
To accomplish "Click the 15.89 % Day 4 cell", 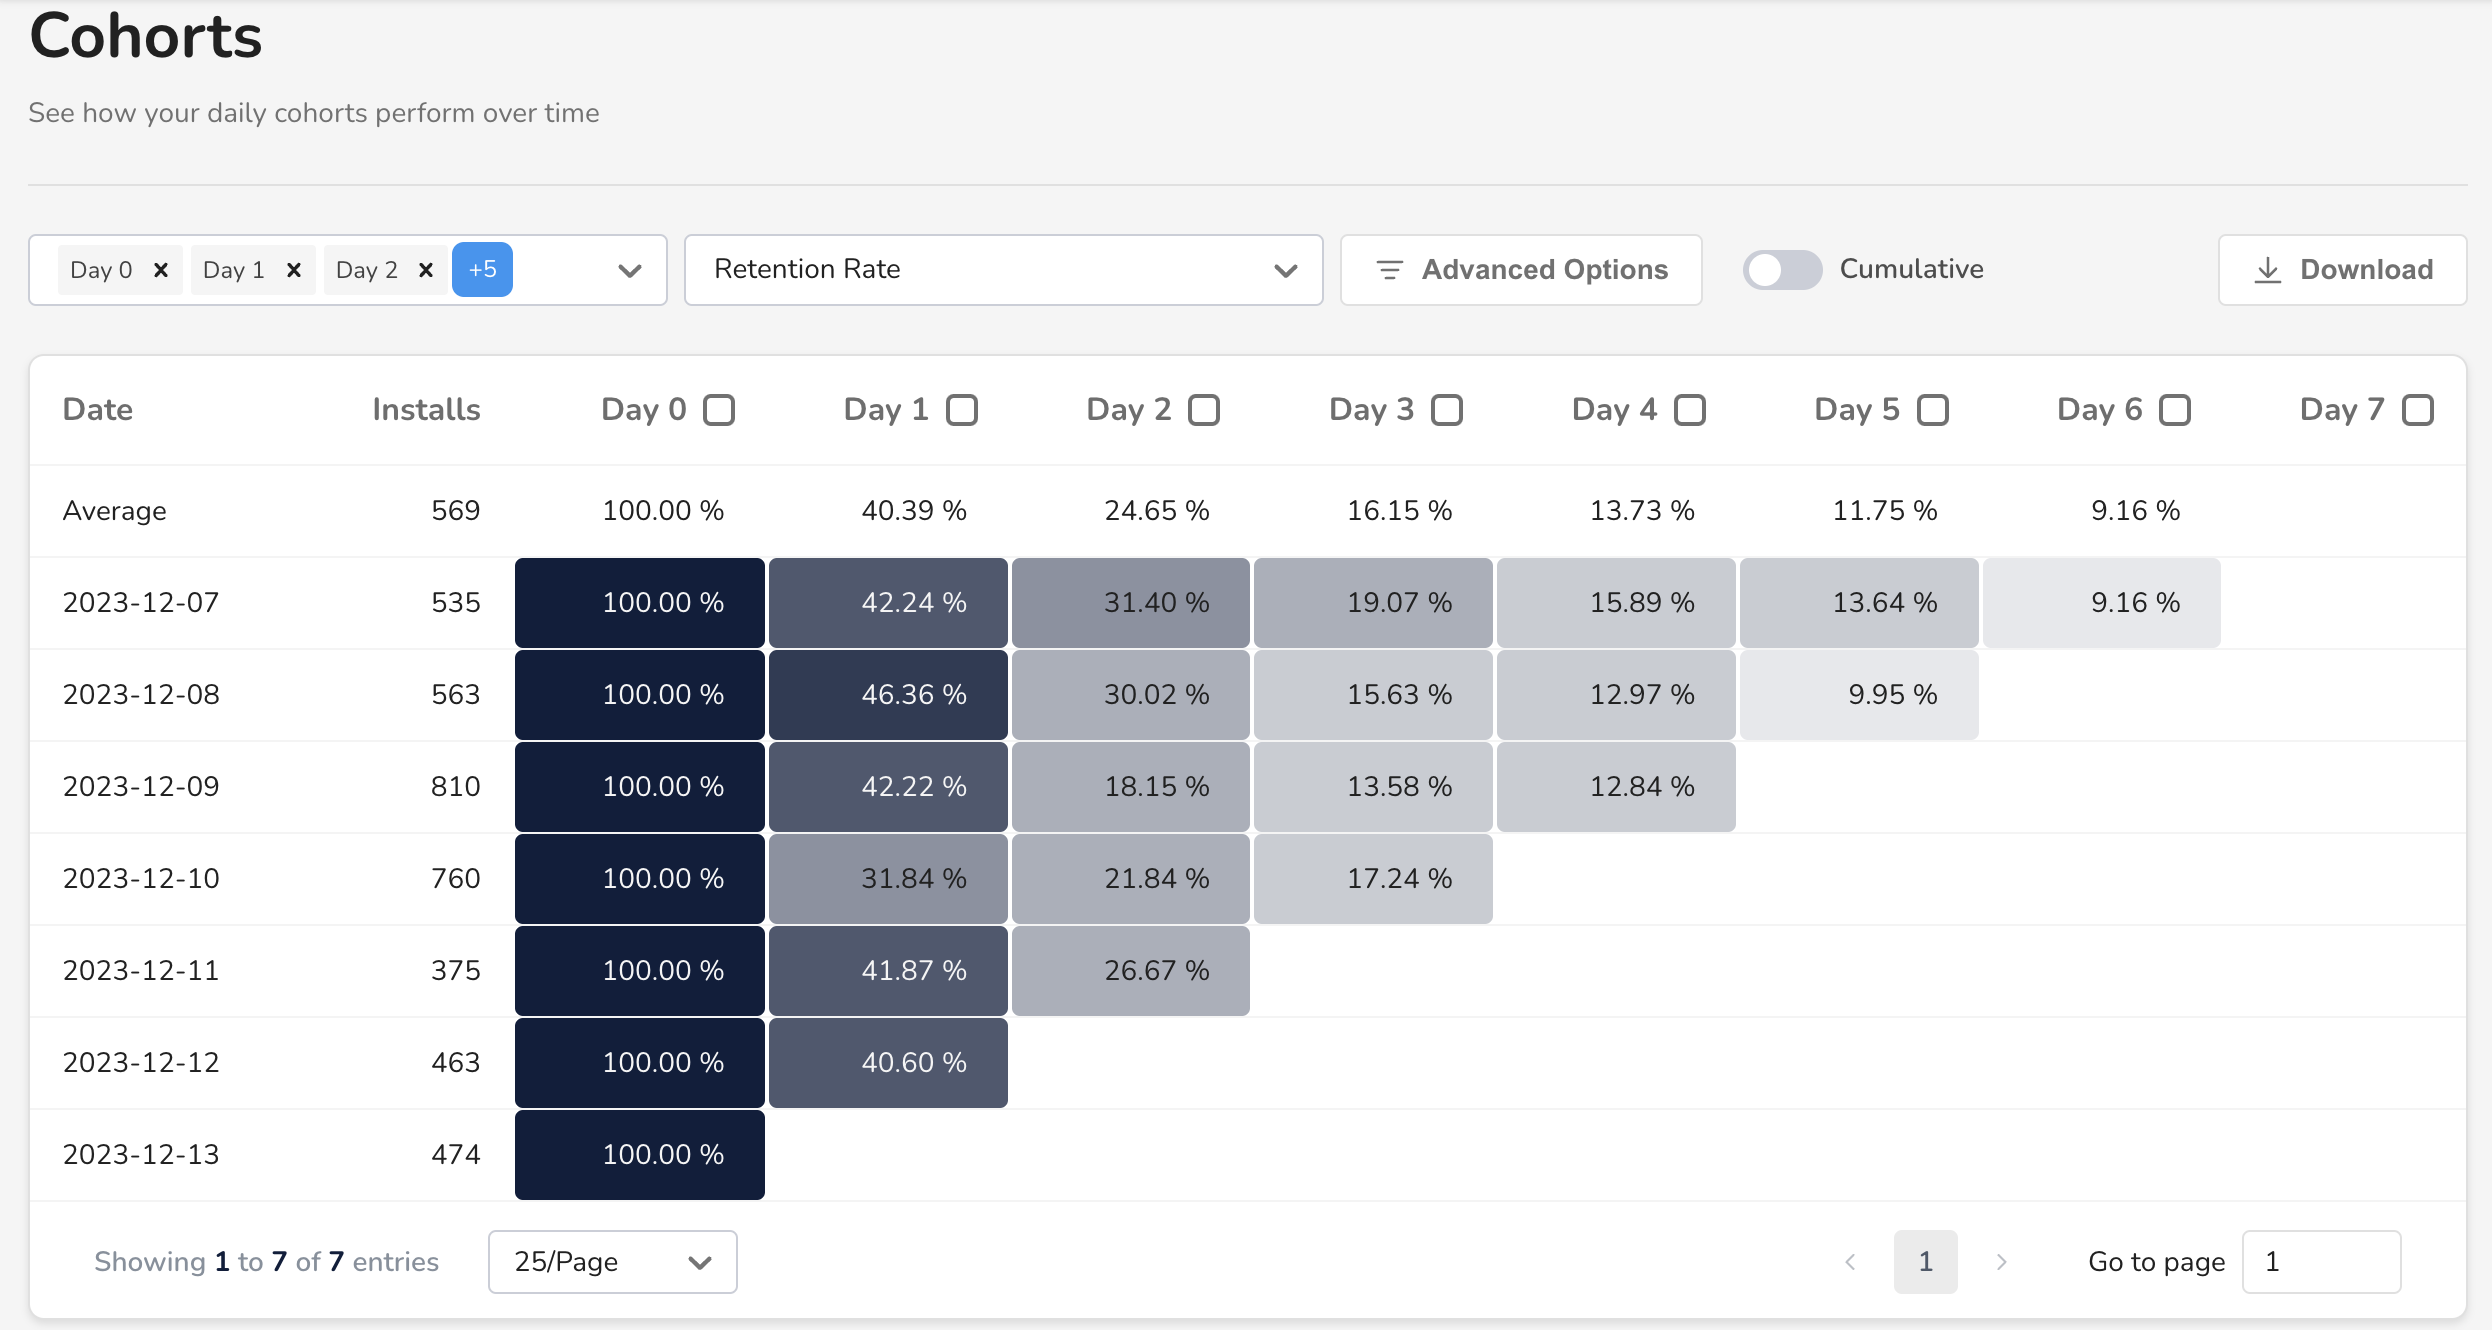I will pos(1616,603).
